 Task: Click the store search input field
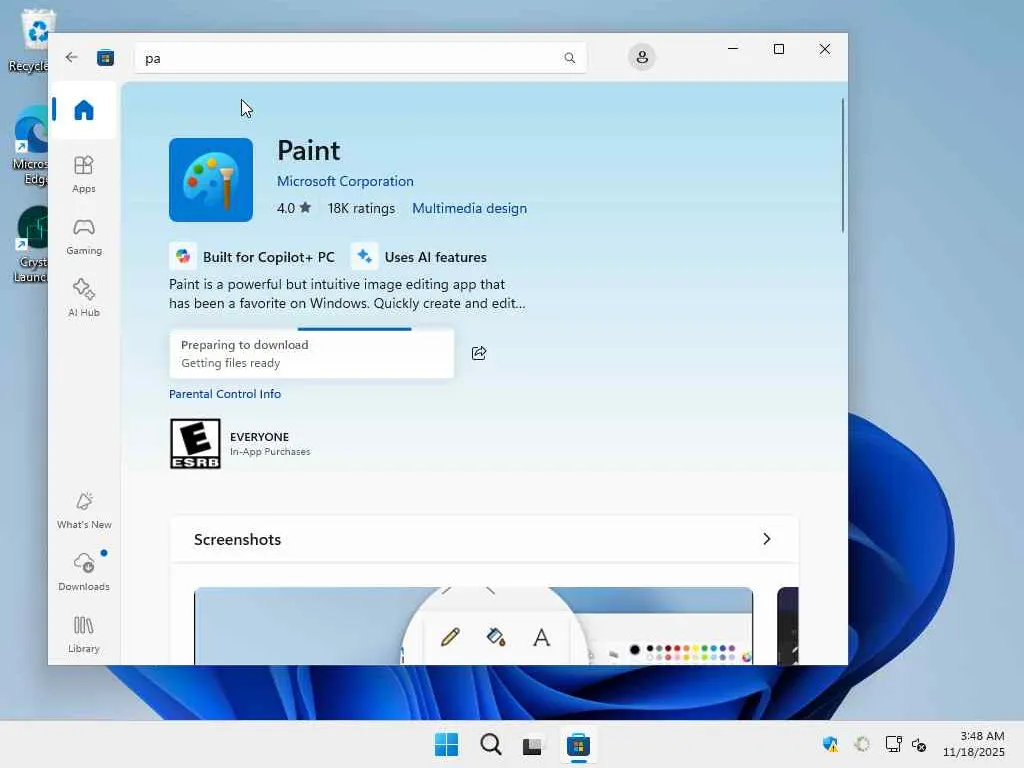pos(360,58)
